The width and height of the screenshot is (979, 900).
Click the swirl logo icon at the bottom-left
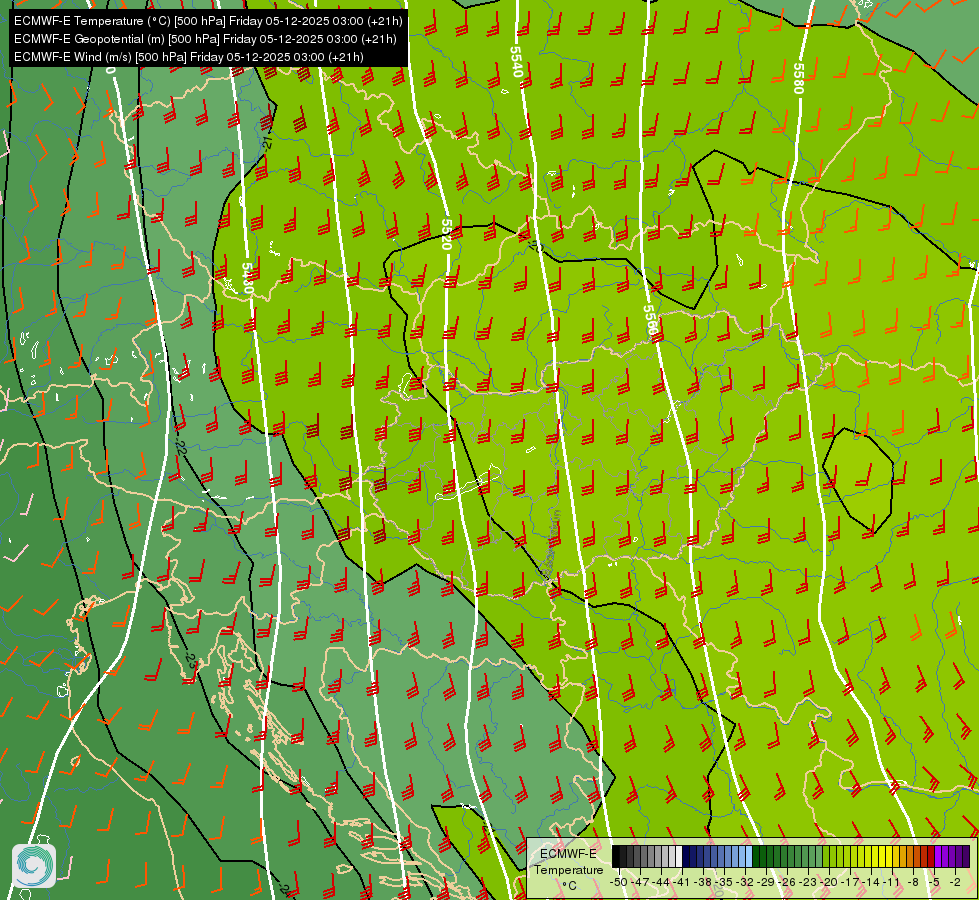(34, 866)
